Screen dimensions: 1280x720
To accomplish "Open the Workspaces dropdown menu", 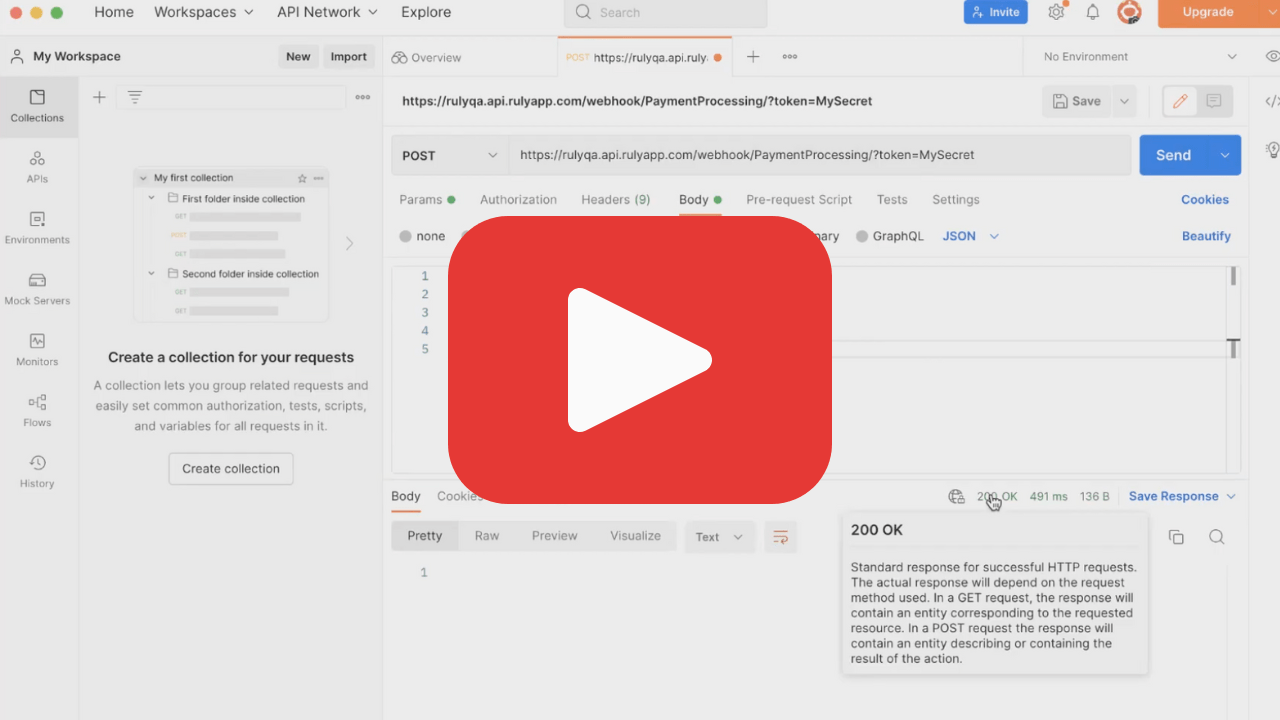I will (204, 12).
